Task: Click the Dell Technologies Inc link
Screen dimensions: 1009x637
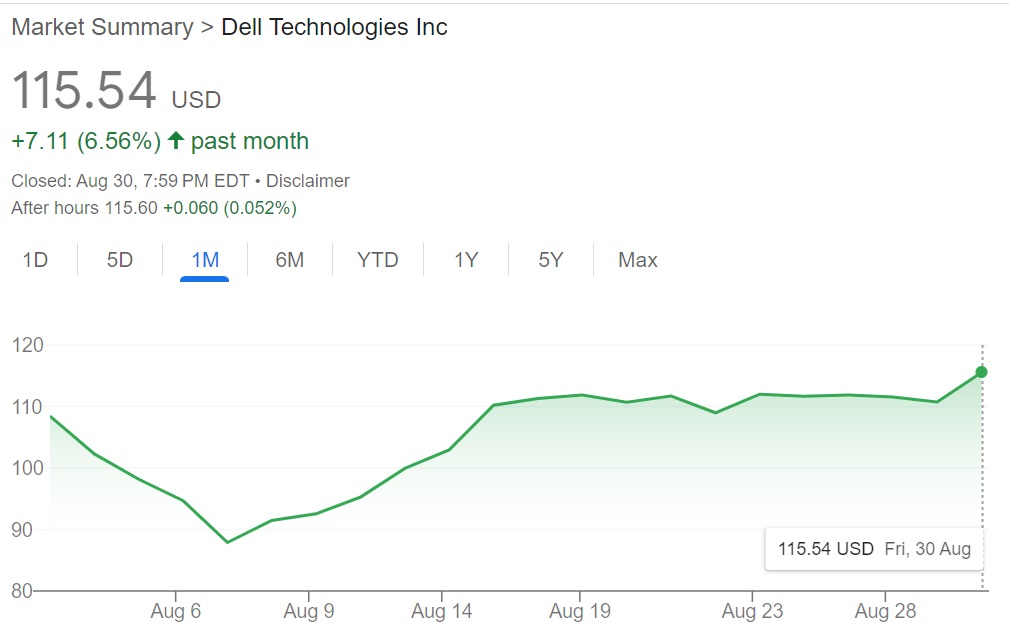Action: pos(334,27)
